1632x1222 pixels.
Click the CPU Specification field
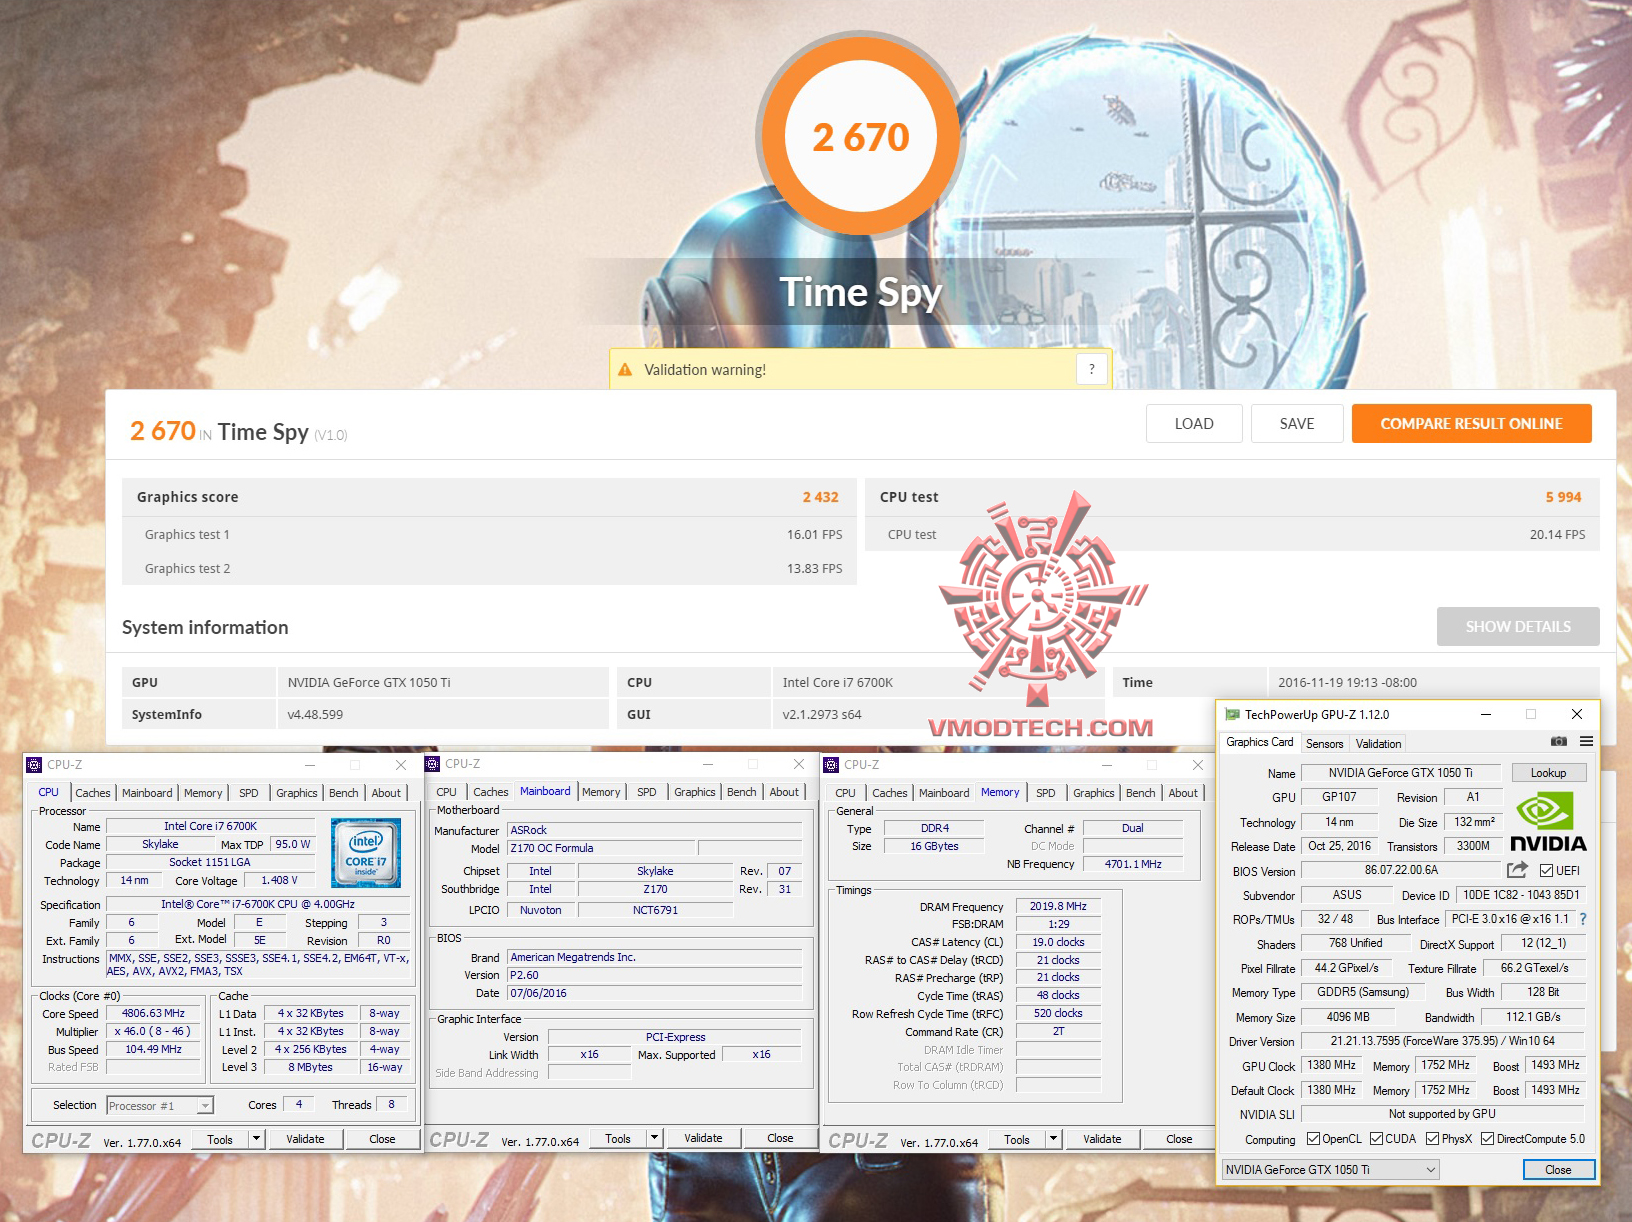click(258, 904)
